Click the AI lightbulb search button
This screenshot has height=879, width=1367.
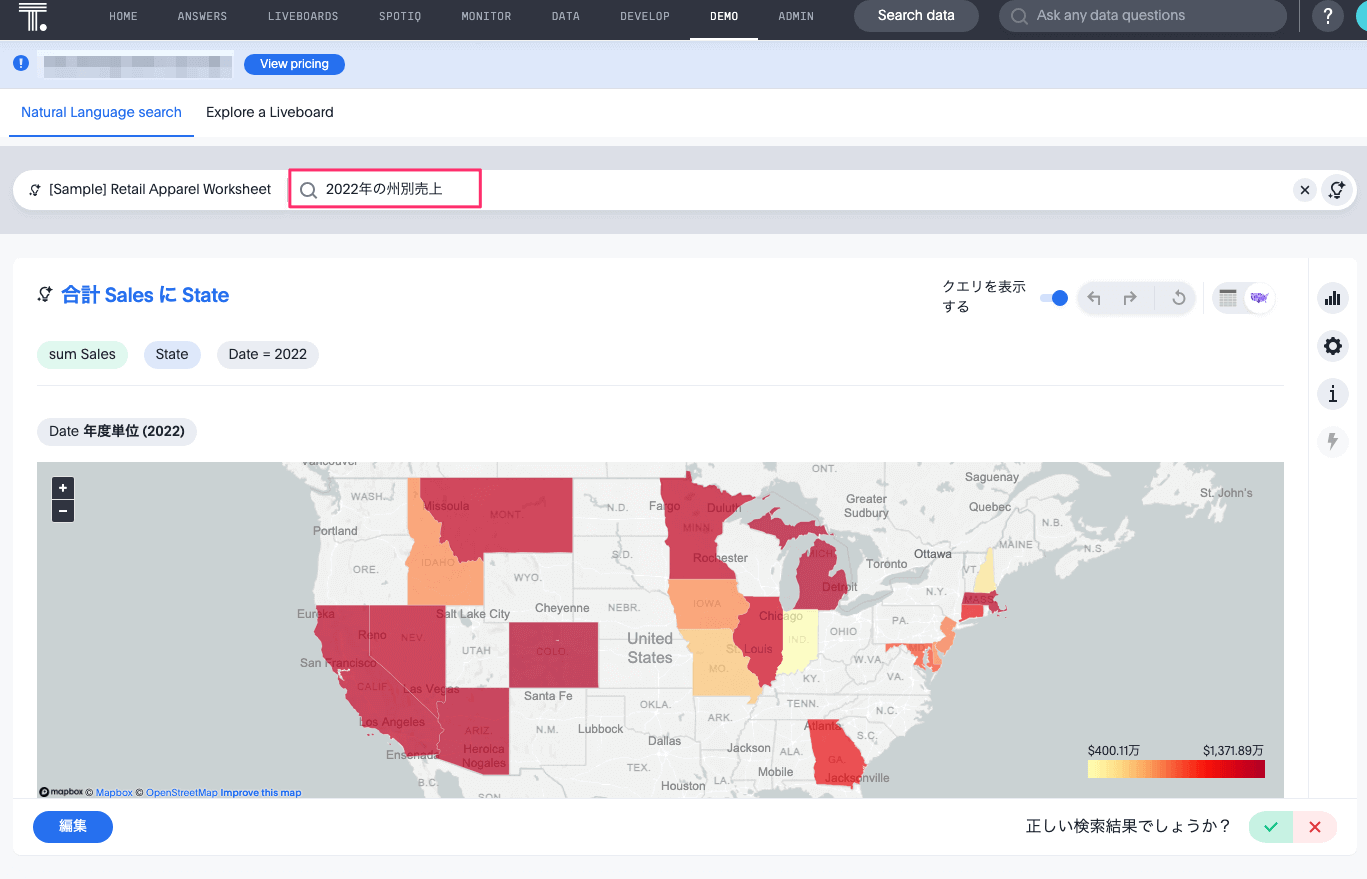point(1337,190)
